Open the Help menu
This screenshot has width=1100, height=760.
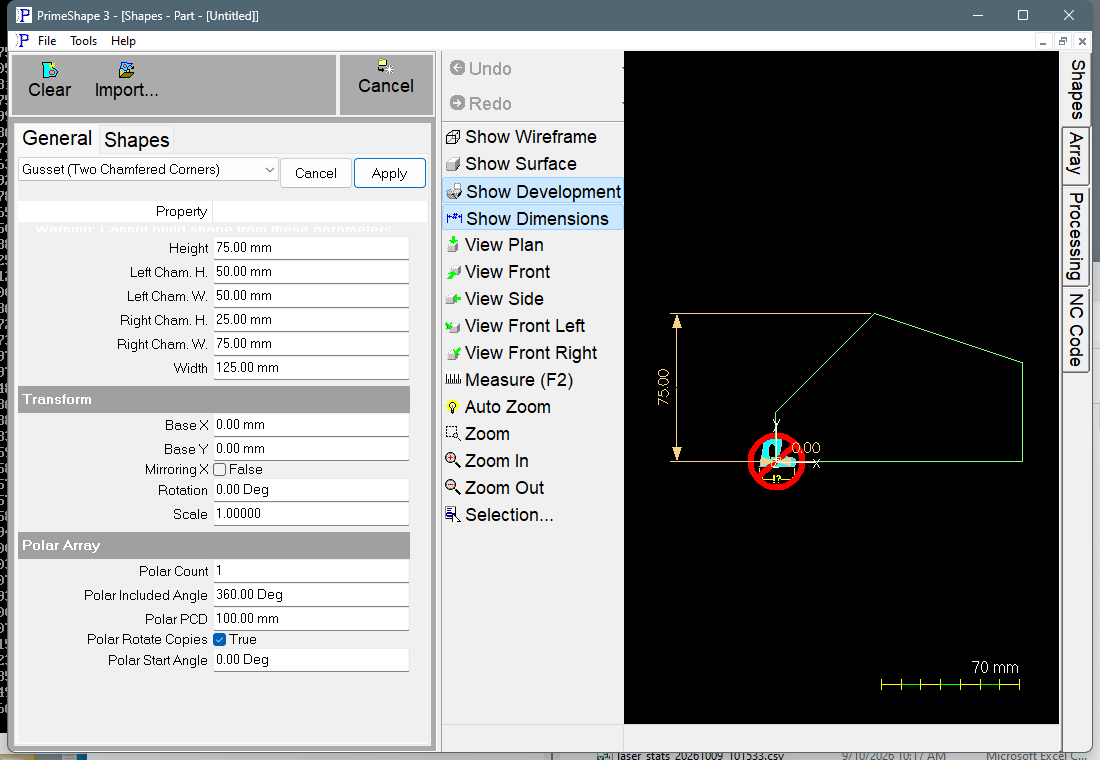click(123, 41)
